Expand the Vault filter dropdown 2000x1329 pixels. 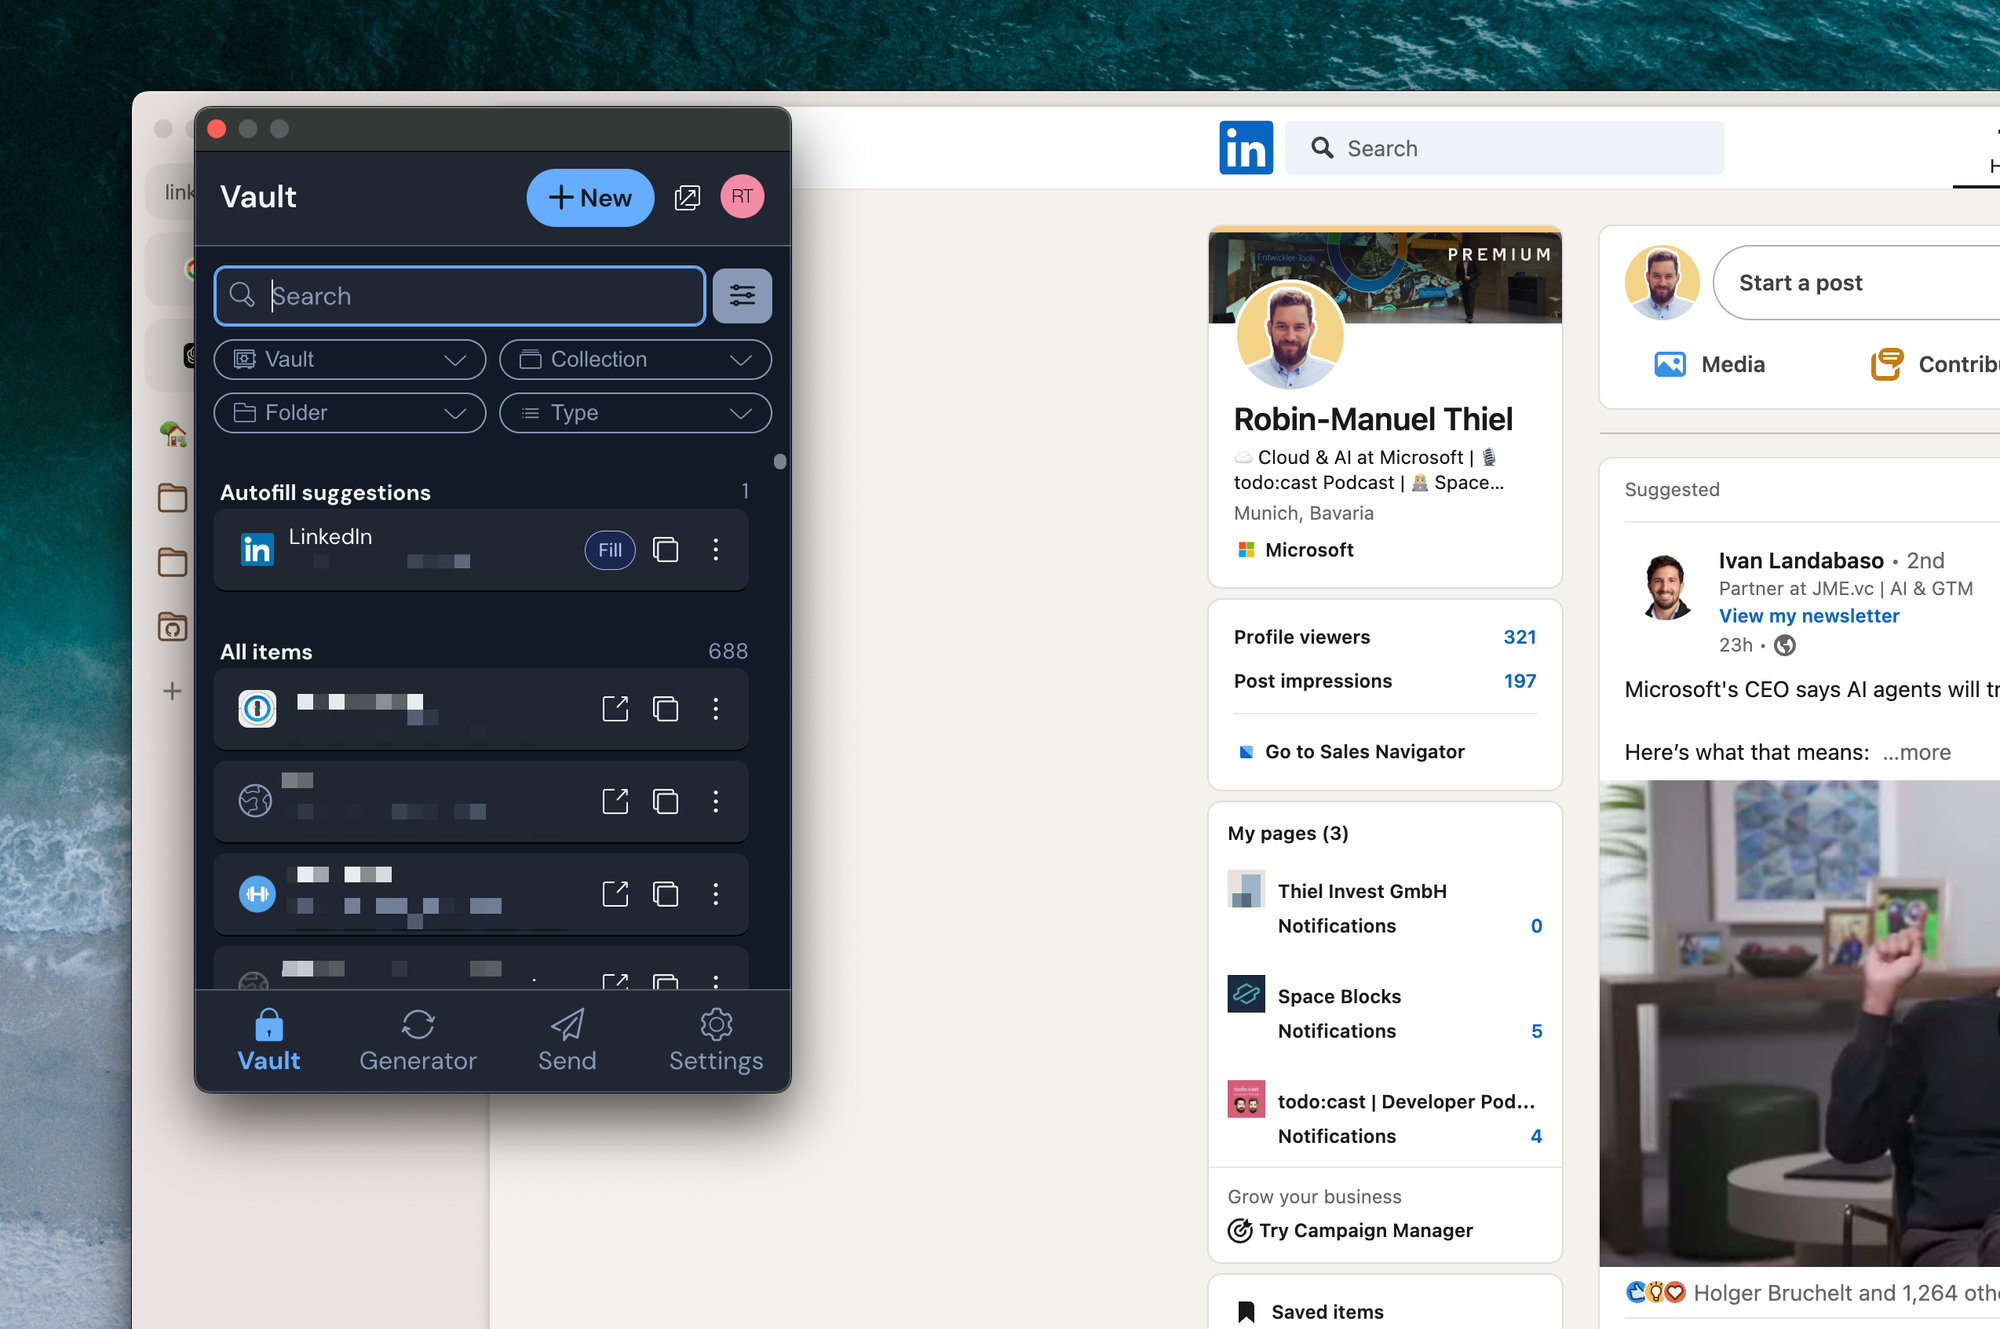pyautogui.click(x=350, y=359)
